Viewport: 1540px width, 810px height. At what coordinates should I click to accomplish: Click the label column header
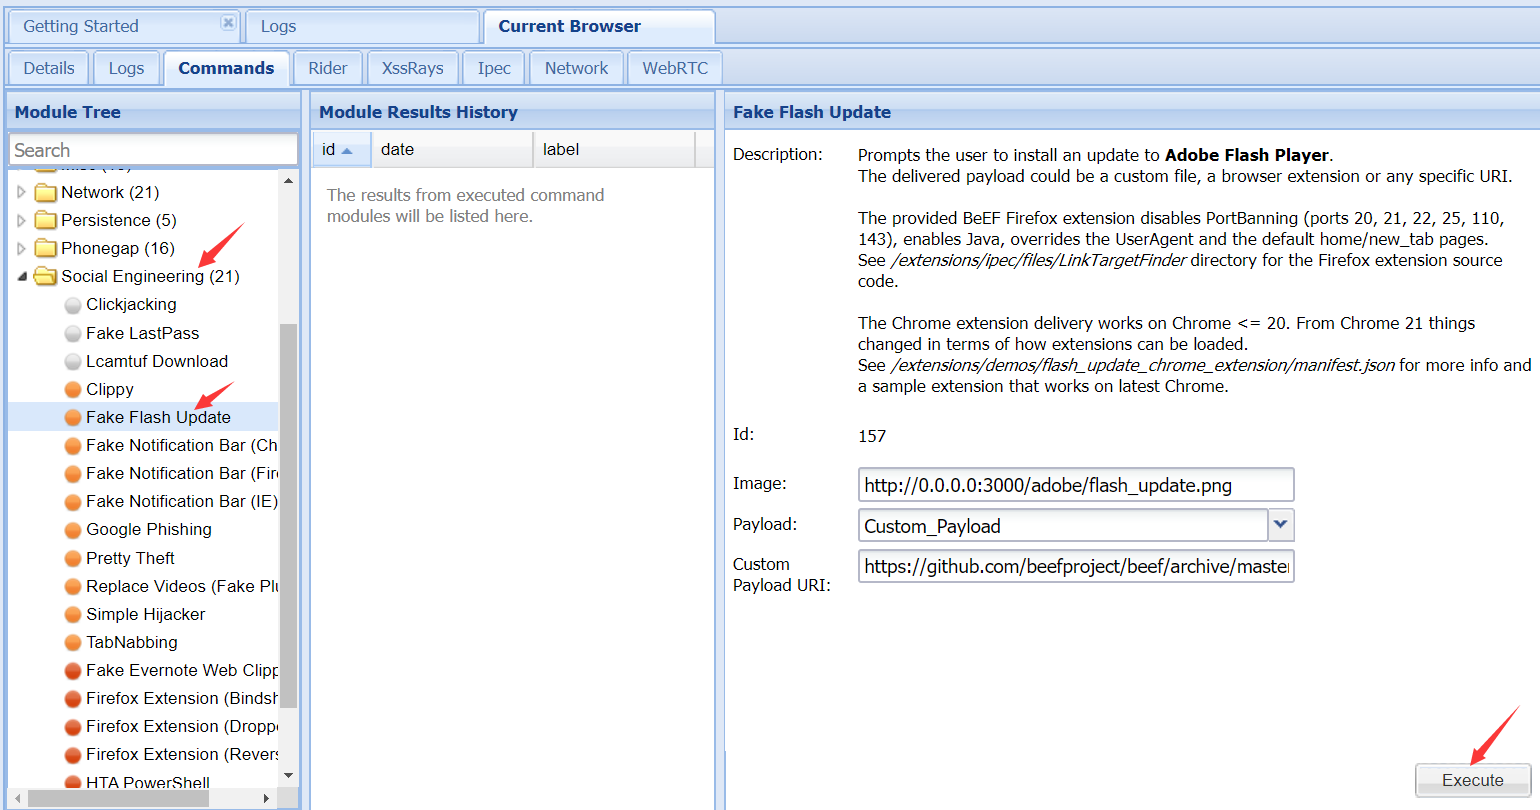click(614, 149)
